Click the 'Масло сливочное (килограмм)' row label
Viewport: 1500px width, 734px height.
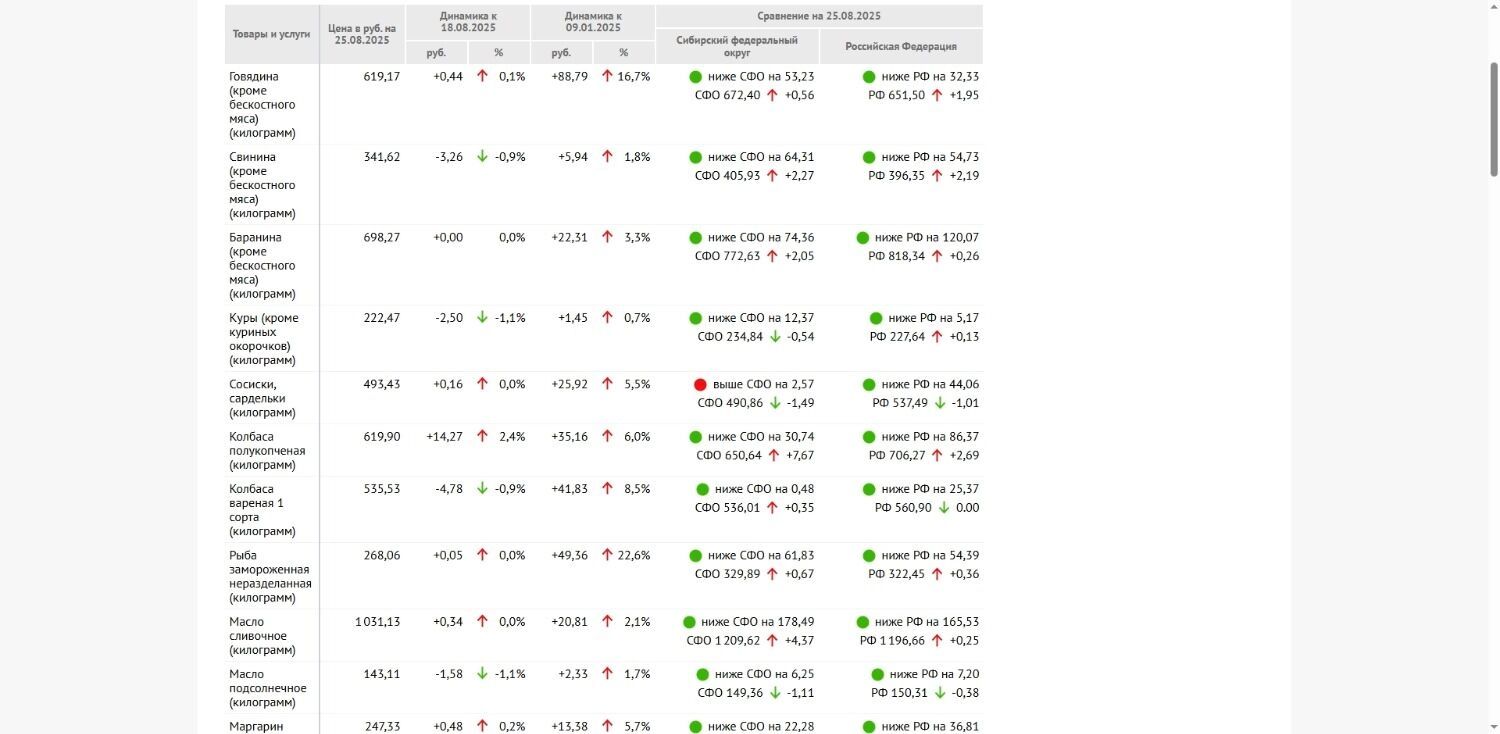tap(258, 636)
